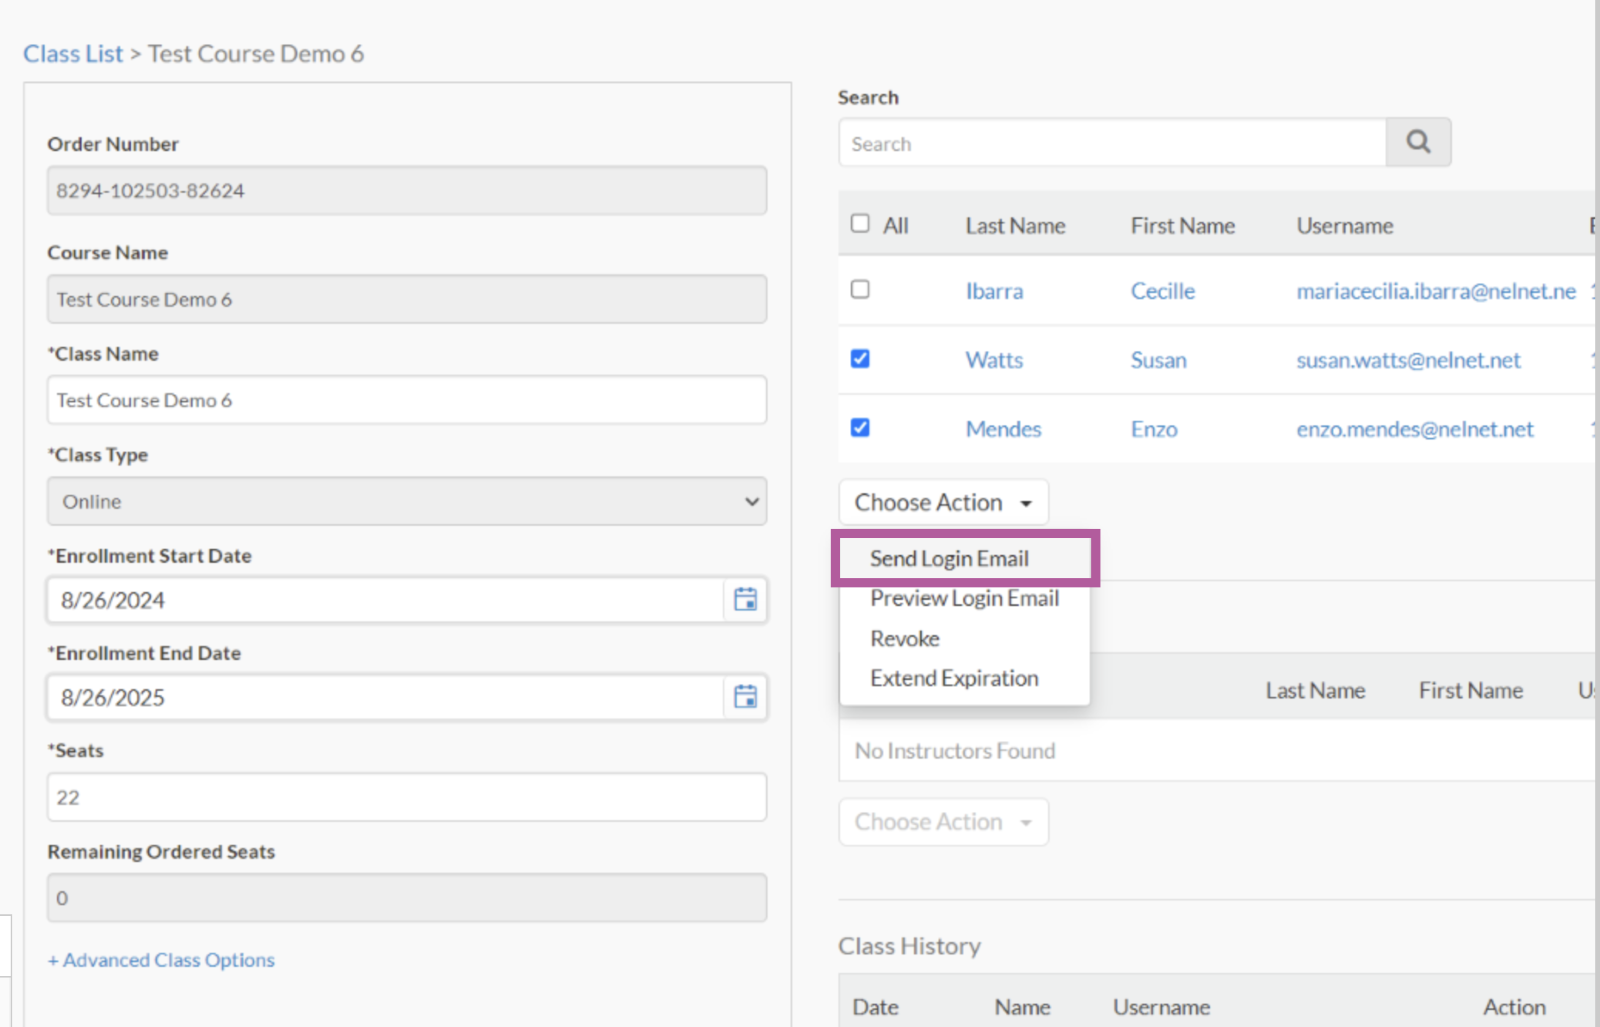Click the search magnifier icon button
1600x1027 pixels.
tap(1418, 142)
